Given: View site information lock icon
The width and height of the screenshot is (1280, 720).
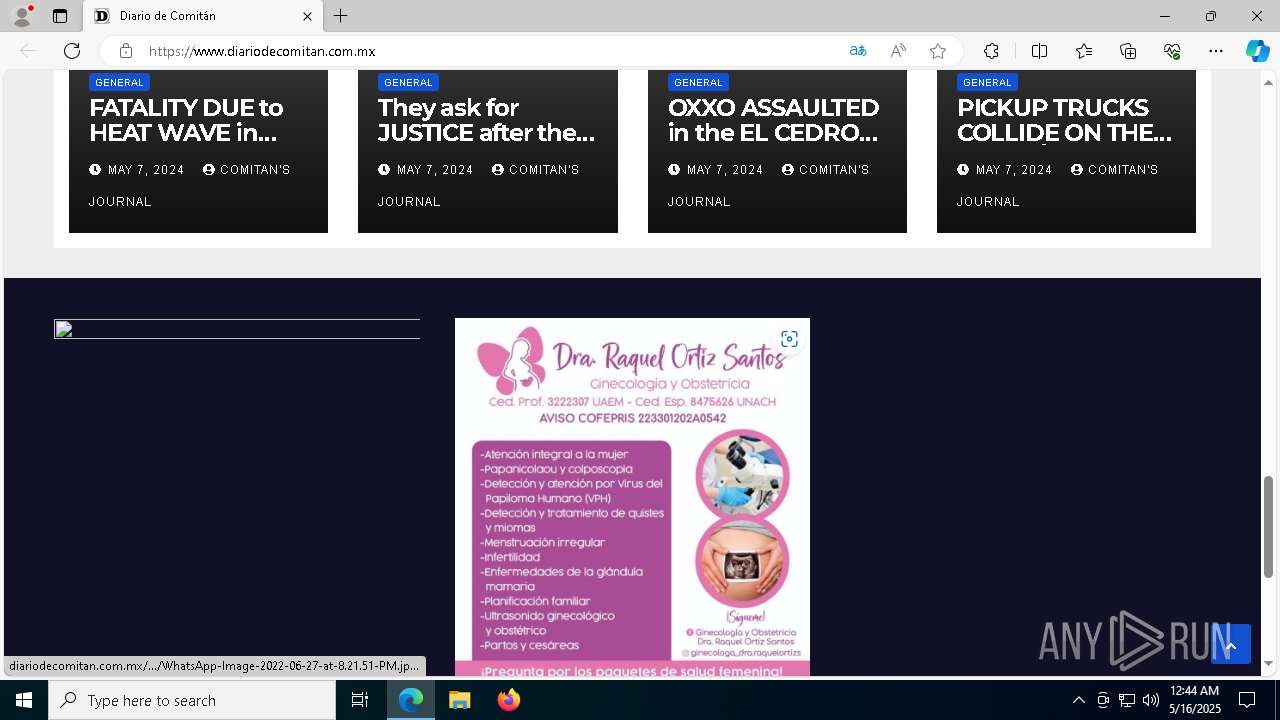Looking at the screenshot, I should 126,51.
